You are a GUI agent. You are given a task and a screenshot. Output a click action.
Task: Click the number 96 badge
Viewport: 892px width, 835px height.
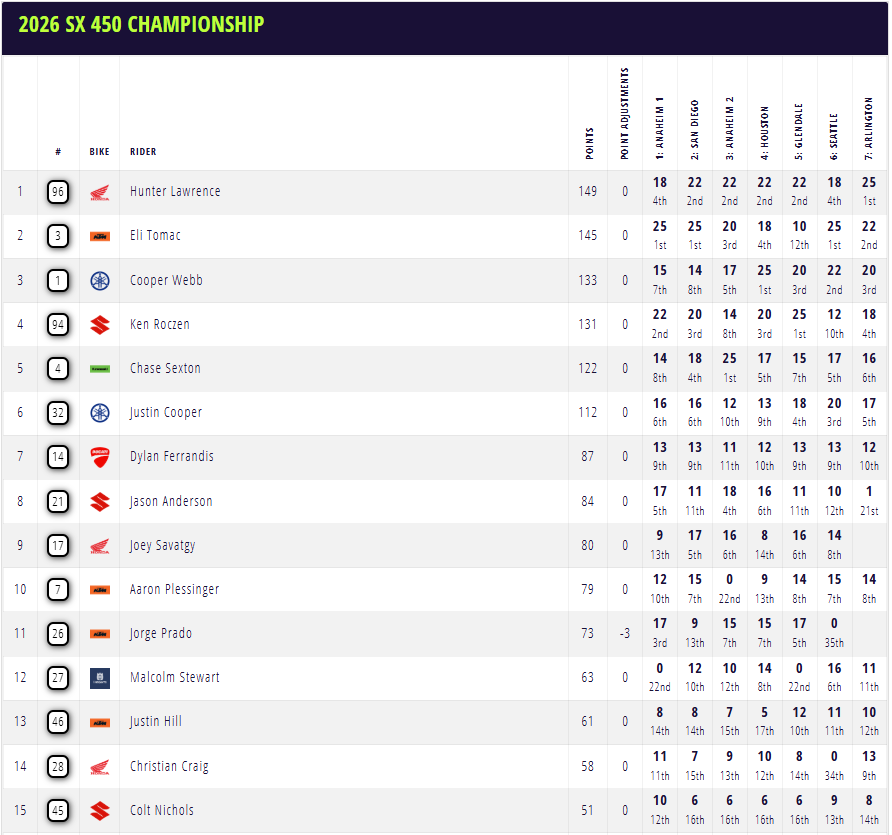[58, 192]
